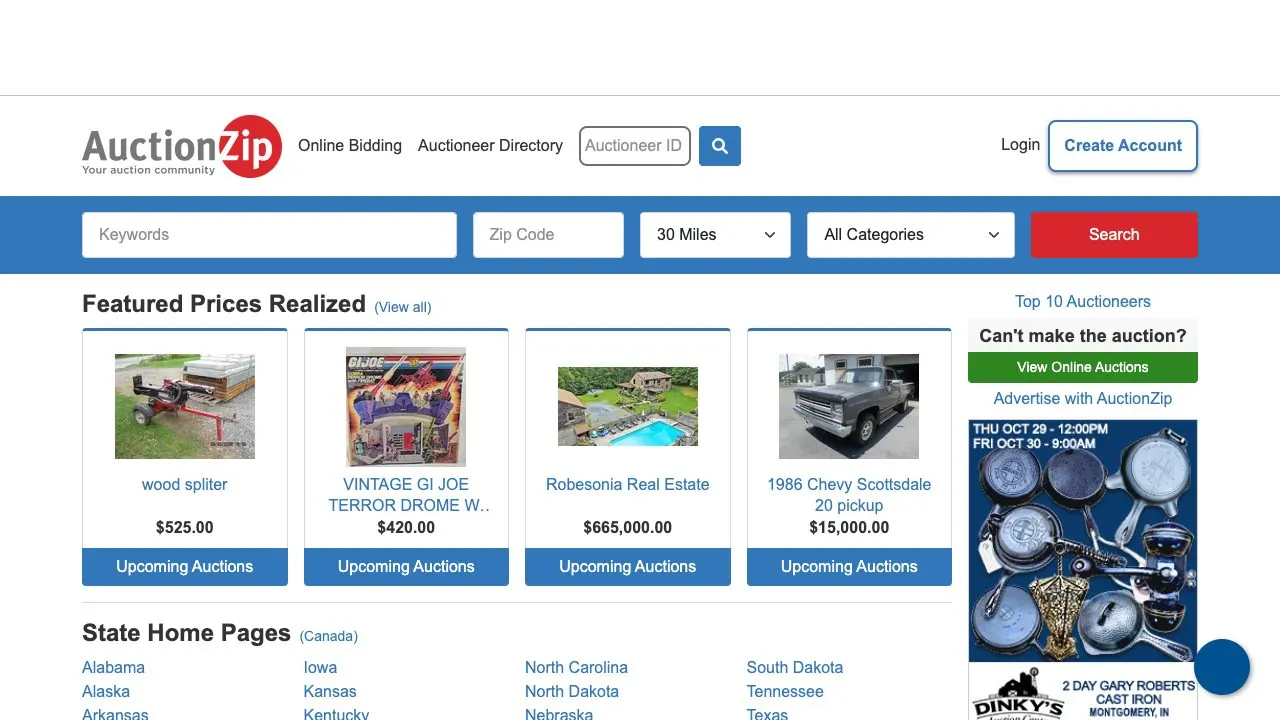Image resolution: width=1280 pixels, height=720 pixels.
Task: Open the wood spliter title link
Action: pyautogui.click(x=185, y=484)
